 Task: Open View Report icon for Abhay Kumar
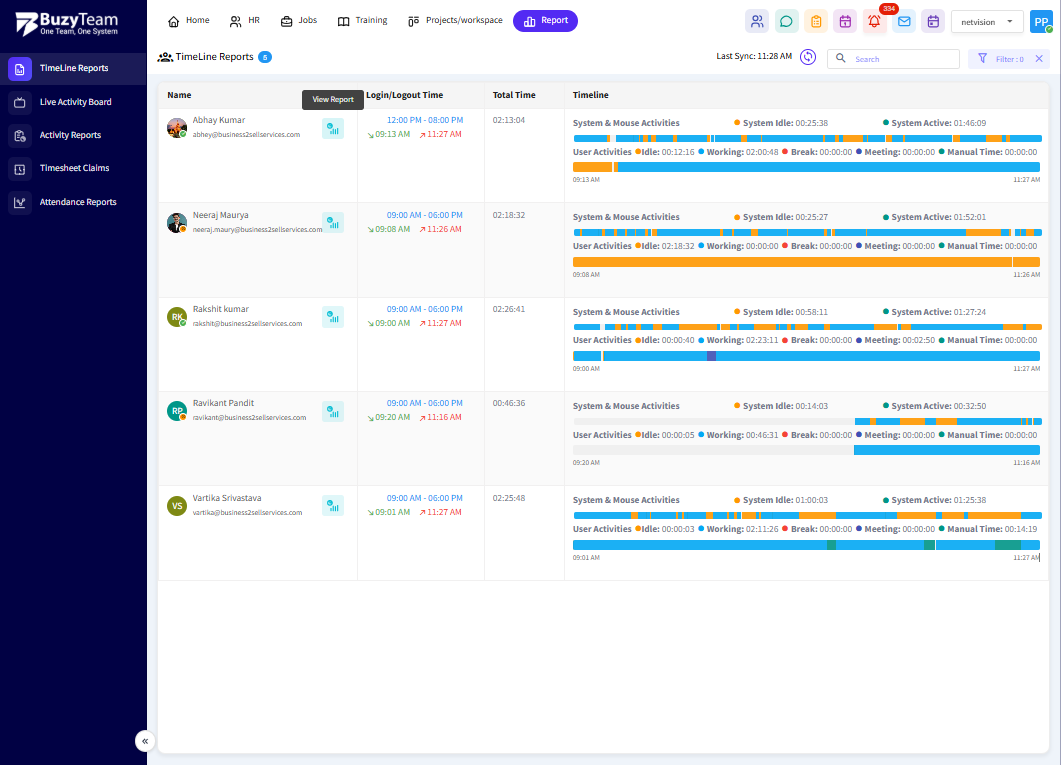[332, 129]
